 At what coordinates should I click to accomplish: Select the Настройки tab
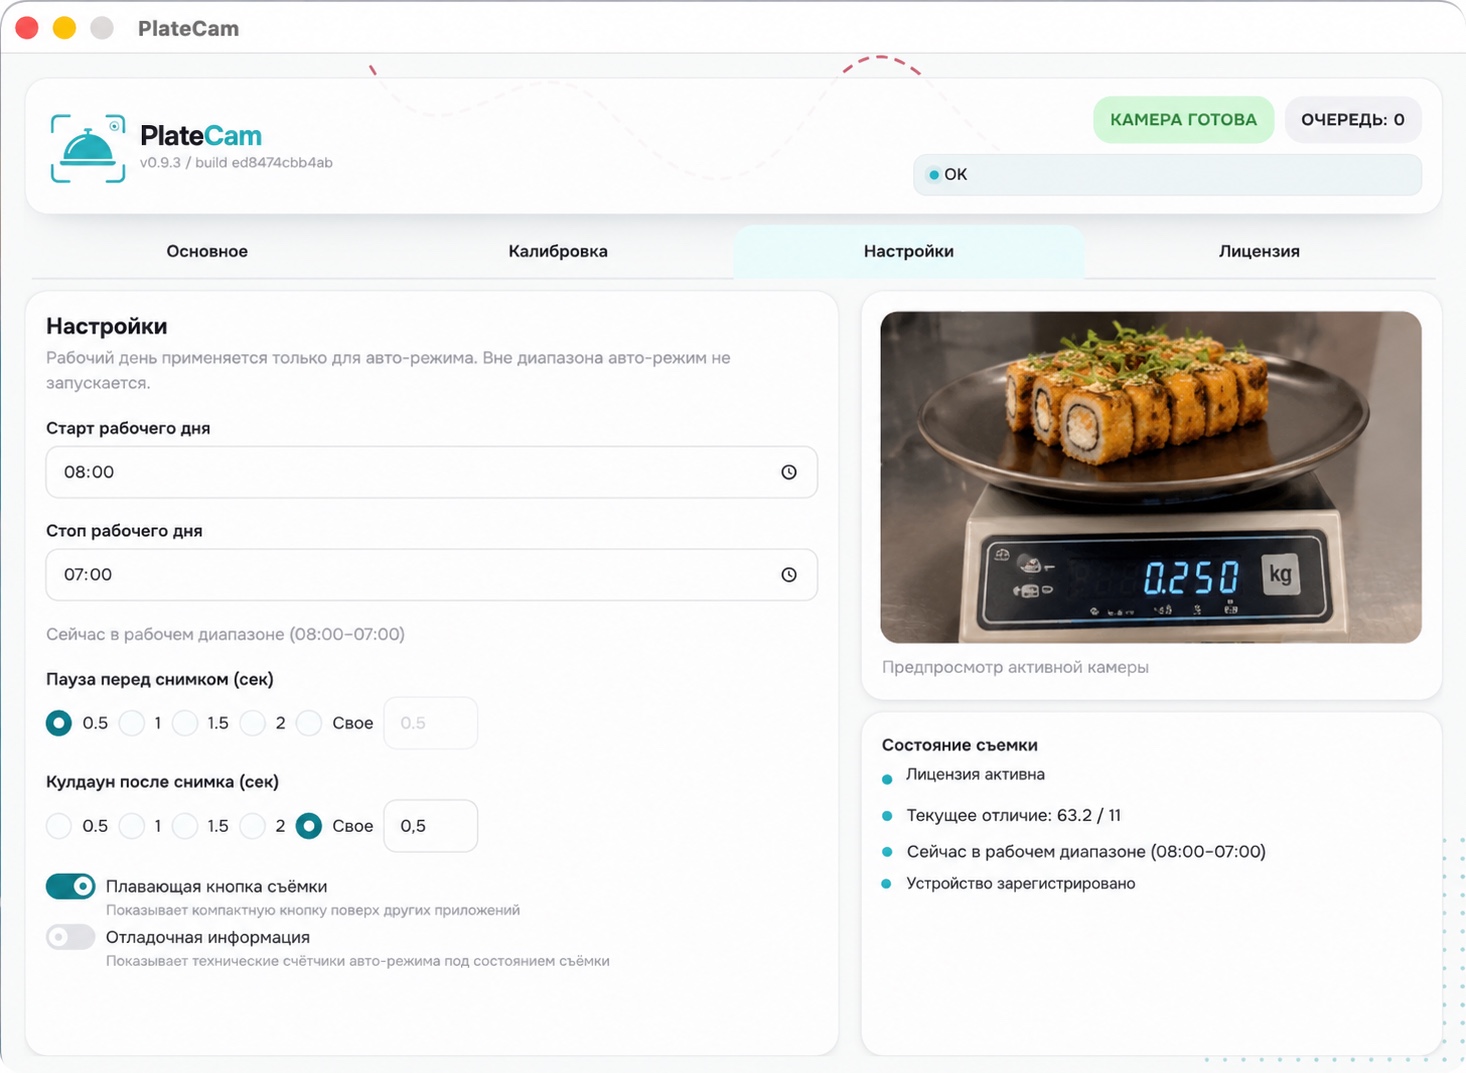(x=909, y=251)
